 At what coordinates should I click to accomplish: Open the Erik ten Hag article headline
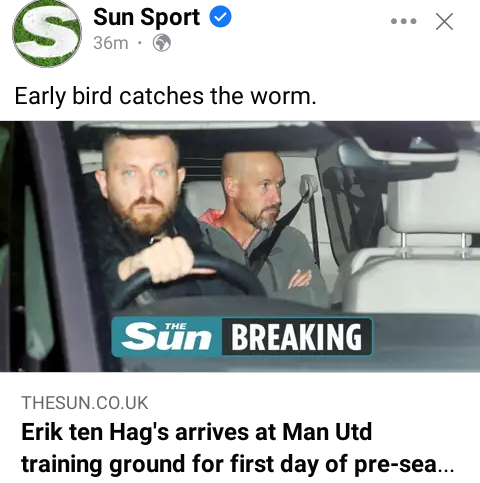237,447
